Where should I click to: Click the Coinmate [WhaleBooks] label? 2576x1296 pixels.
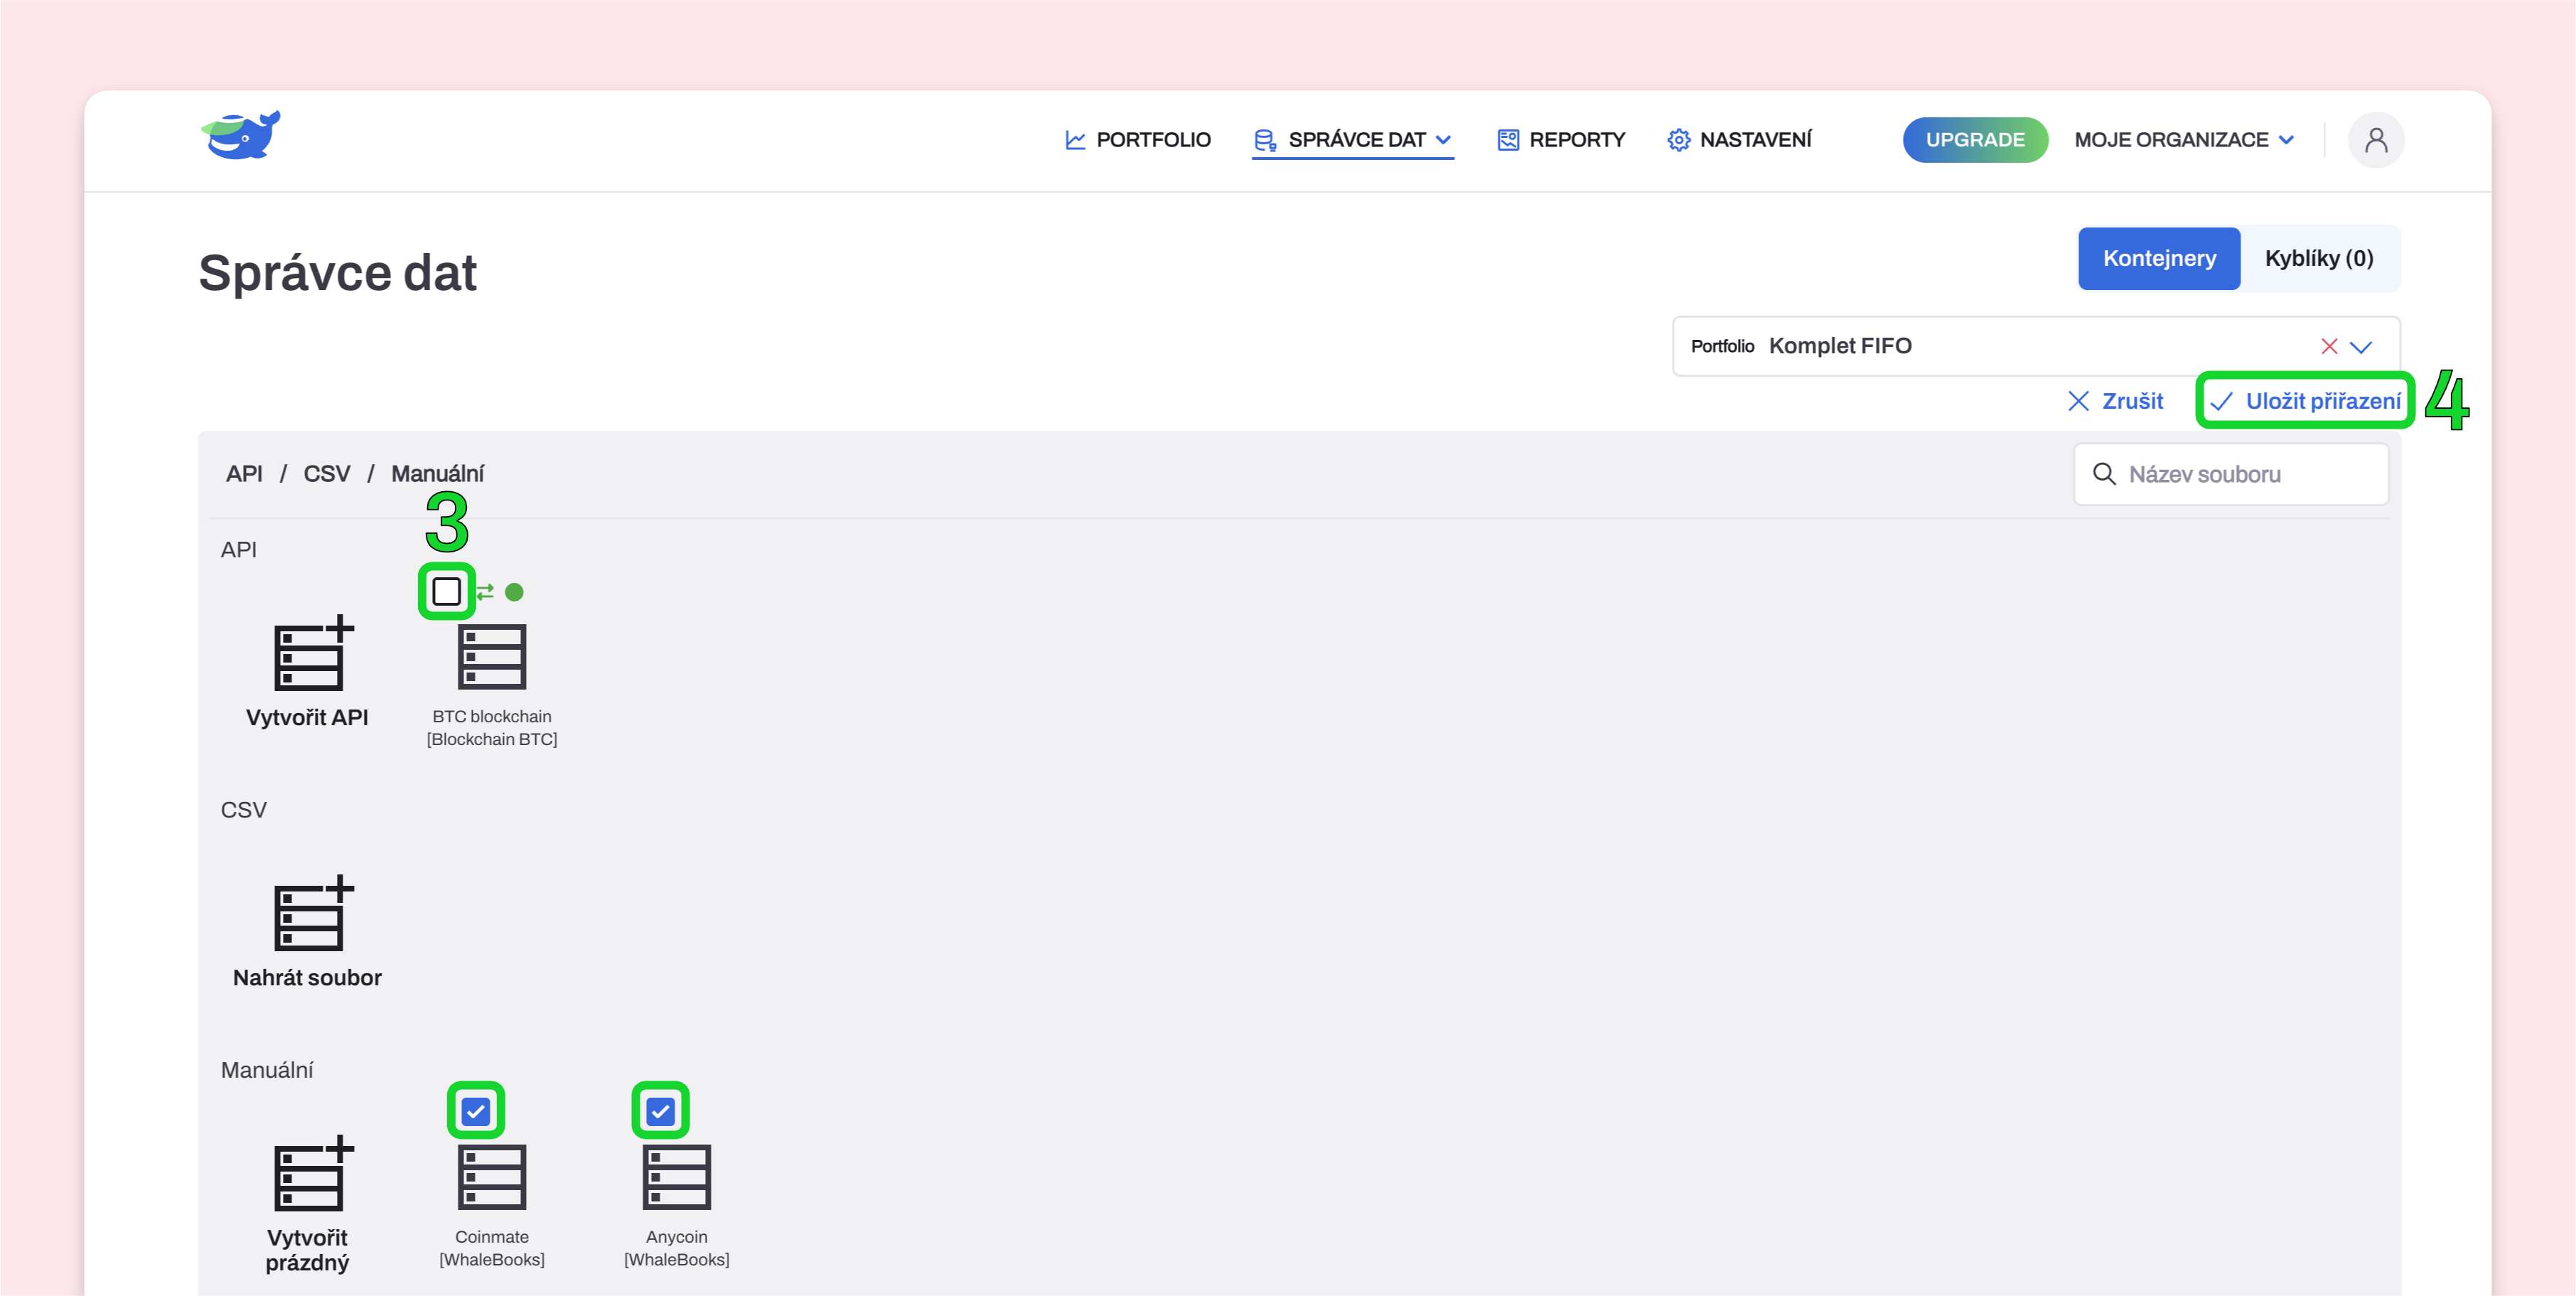[x=492, y=1248]
